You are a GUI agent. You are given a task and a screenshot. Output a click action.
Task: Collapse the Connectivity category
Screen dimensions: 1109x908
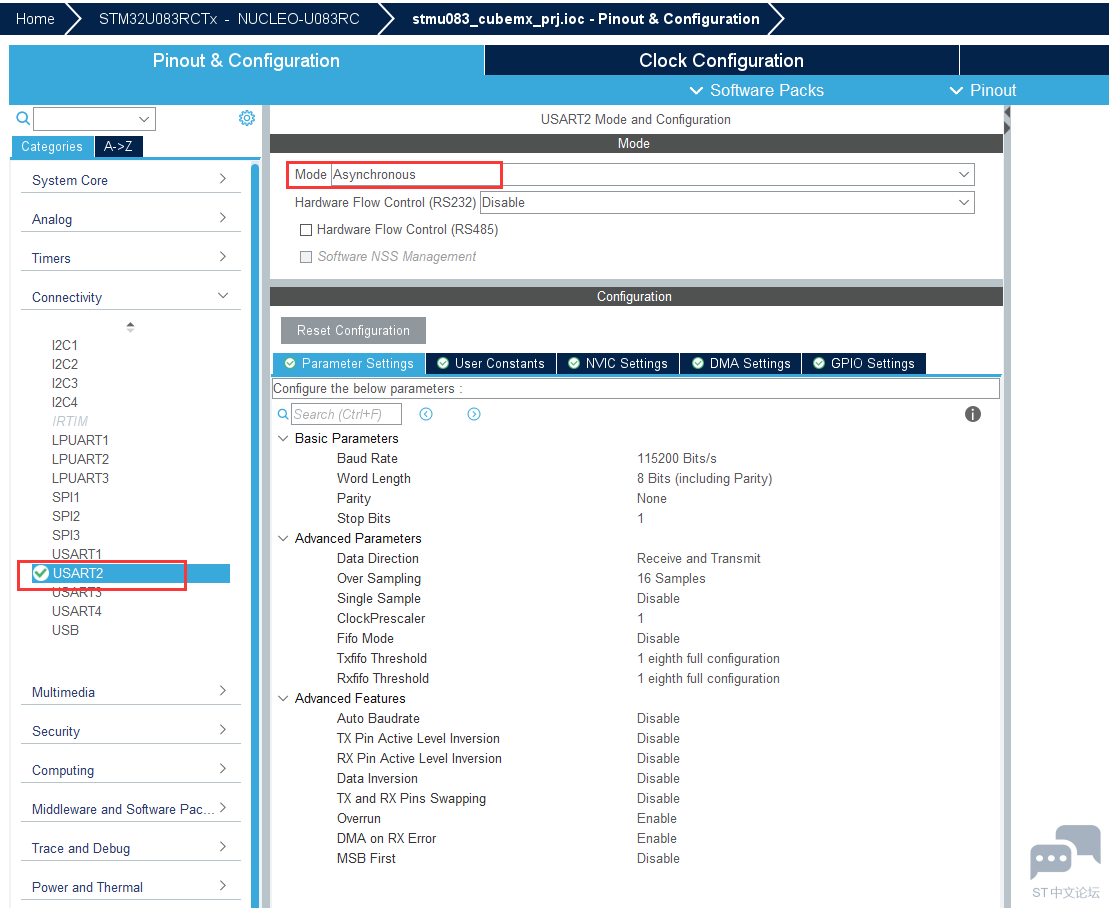(131, 296)
